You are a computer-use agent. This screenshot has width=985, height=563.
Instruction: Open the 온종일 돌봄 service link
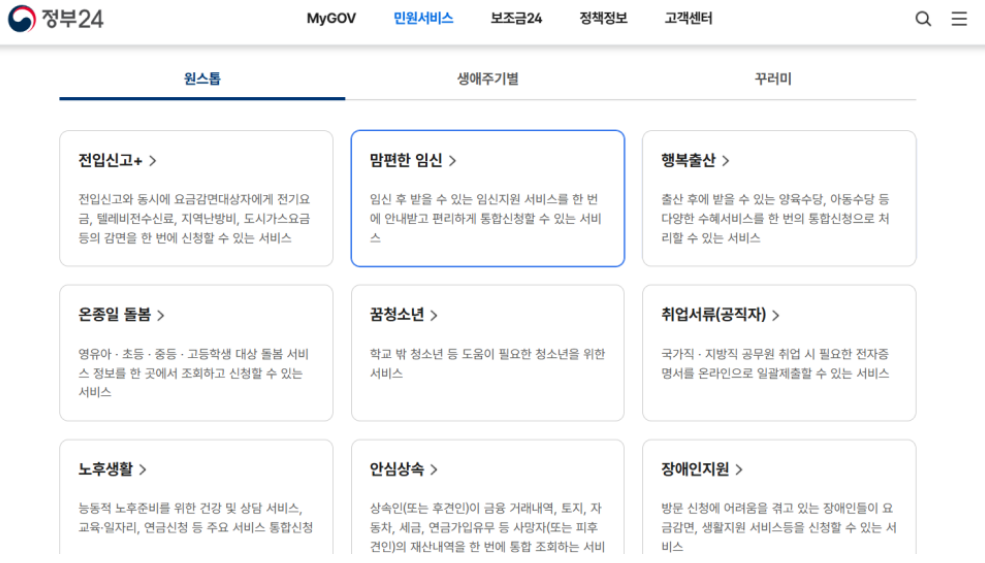pos(121,315)
